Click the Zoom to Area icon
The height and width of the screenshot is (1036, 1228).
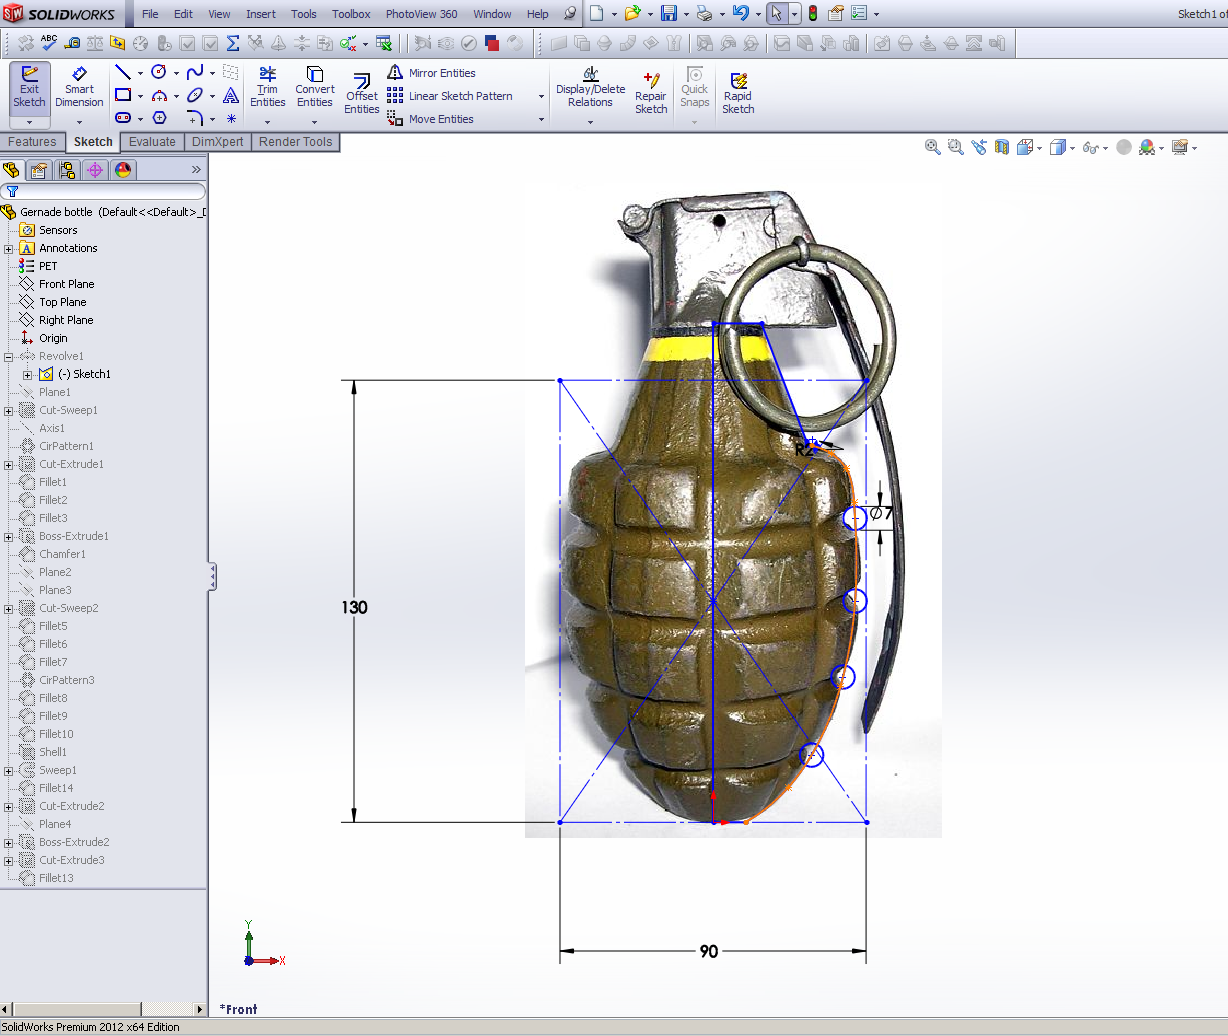pyautogui.click(x=954, y=147)
